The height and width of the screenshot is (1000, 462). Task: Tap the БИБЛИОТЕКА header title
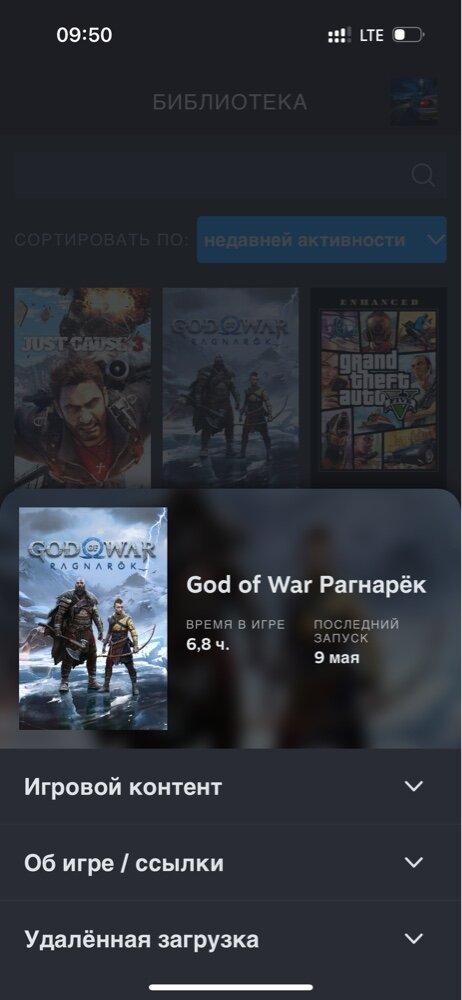coord(230,102)
